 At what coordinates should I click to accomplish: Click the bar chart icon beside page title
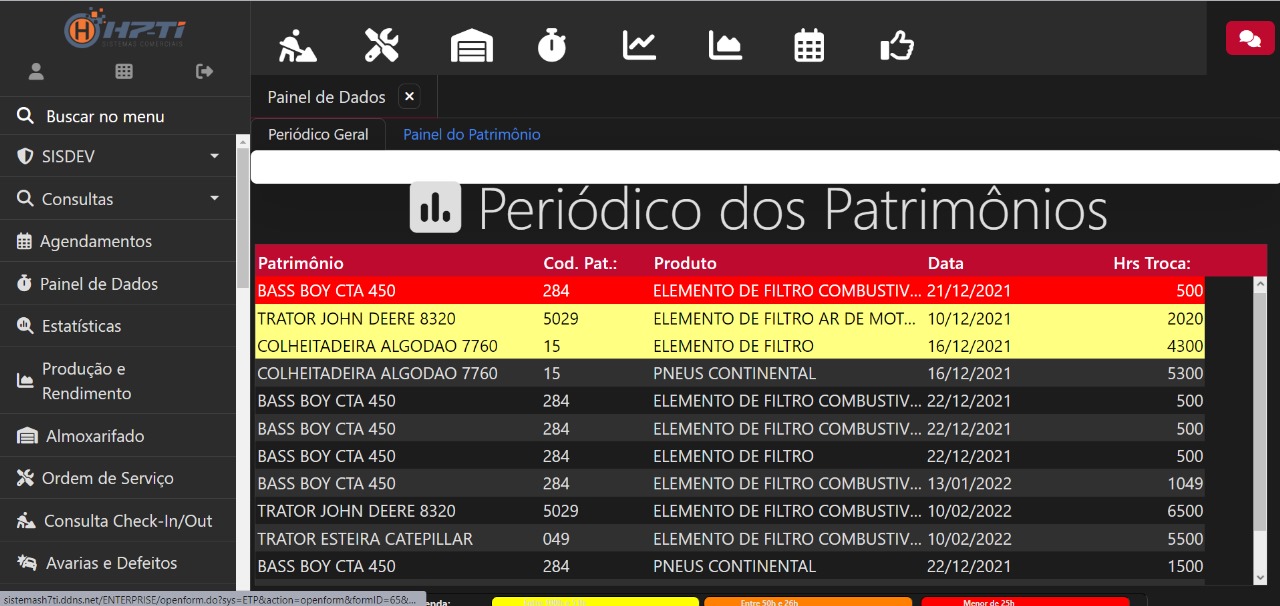coord(435,208)
